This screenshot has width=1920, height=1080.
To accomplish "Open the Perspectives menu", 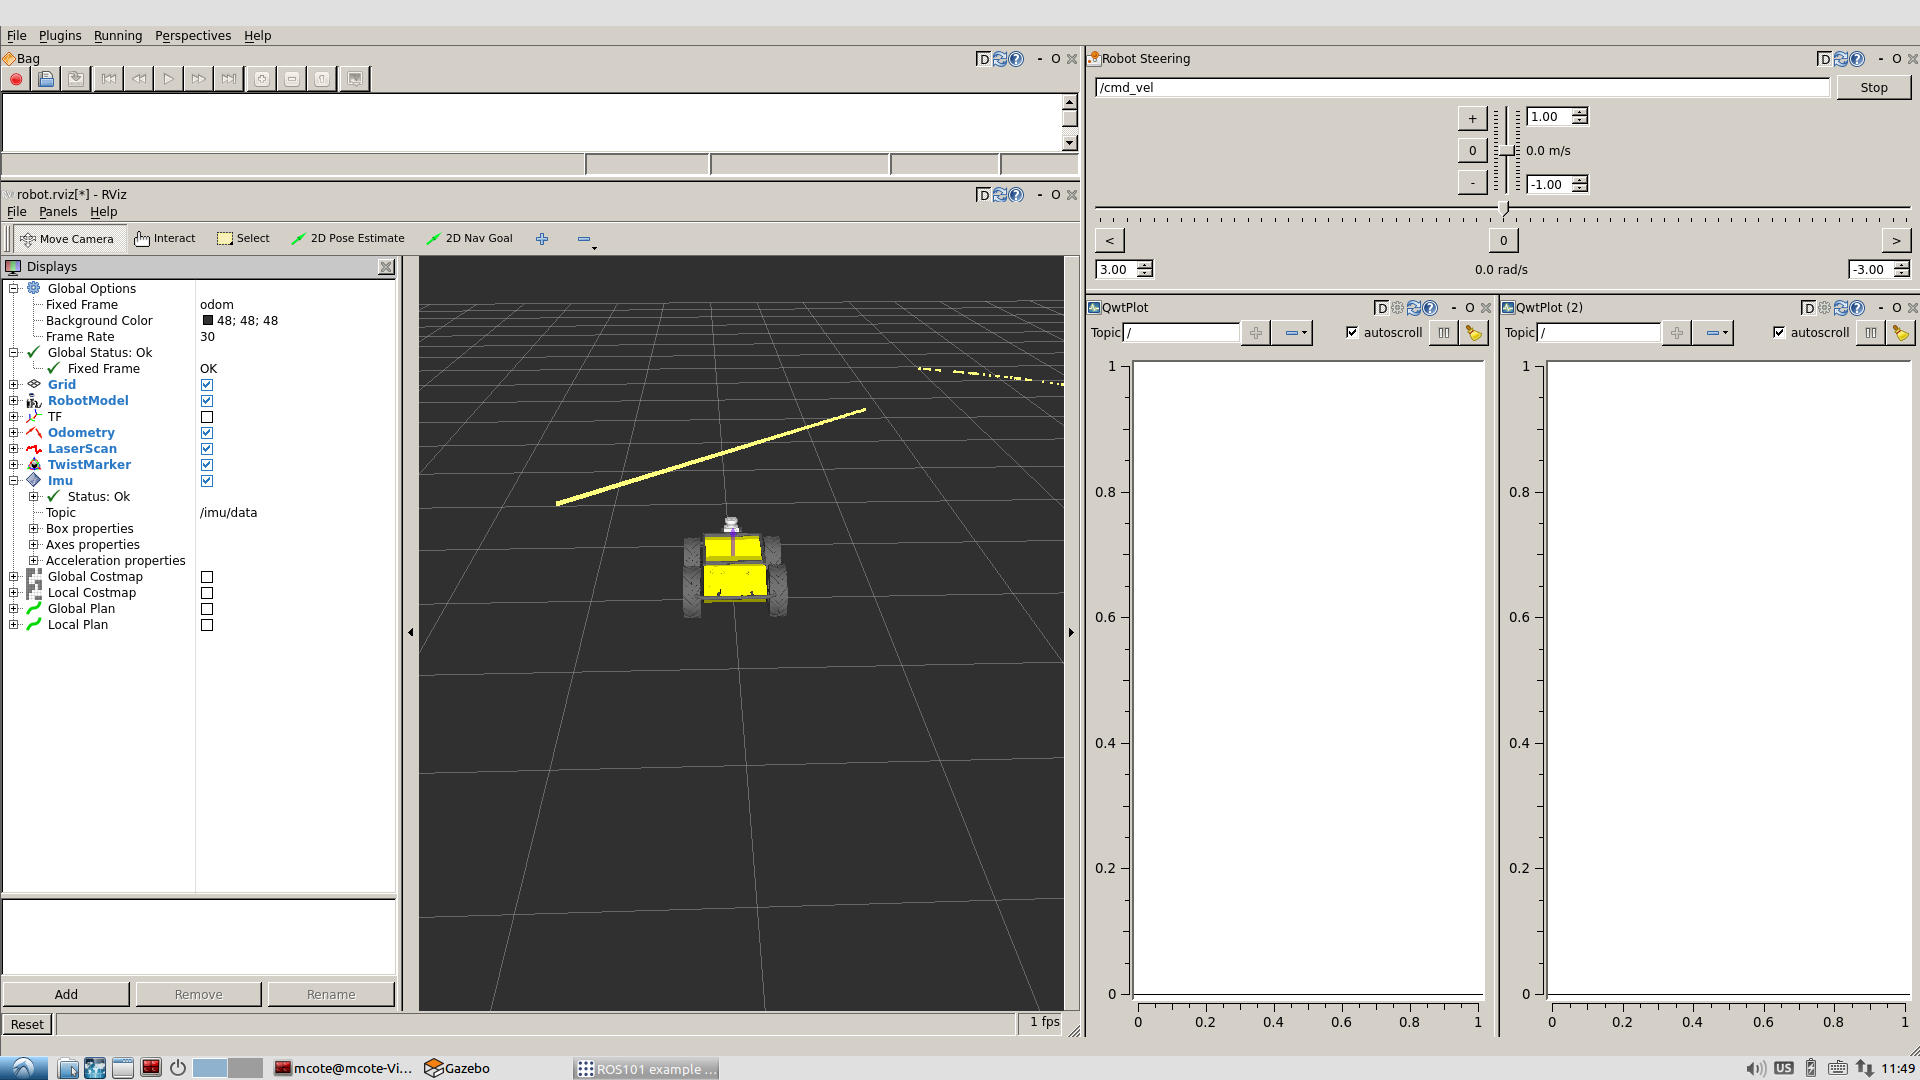I will click(x=192, y=35).
